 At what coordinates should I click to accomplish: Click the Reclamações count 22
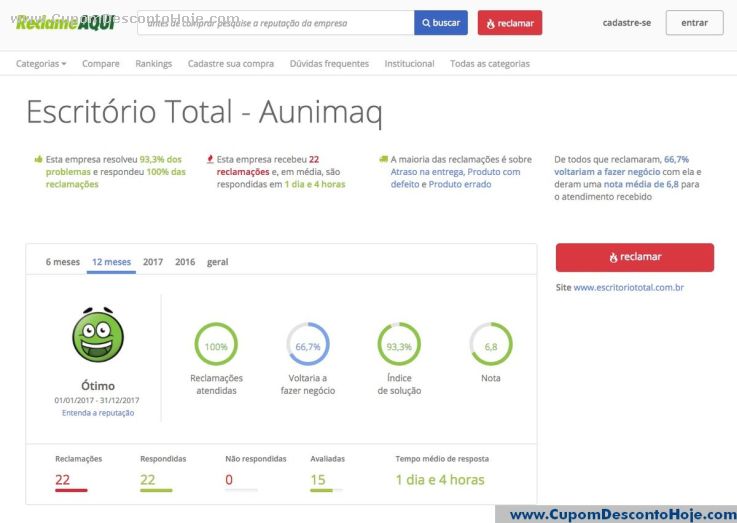[x=63, y=480]
